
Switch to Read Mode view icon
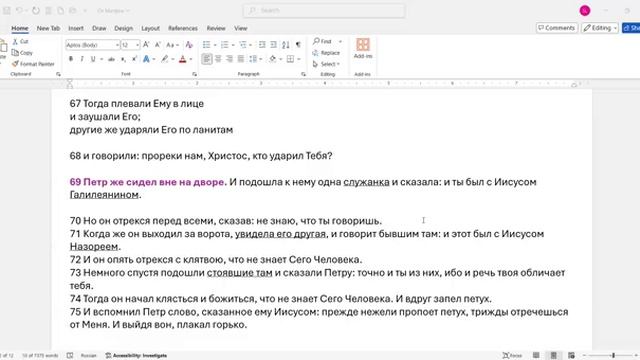pos(536,356)
